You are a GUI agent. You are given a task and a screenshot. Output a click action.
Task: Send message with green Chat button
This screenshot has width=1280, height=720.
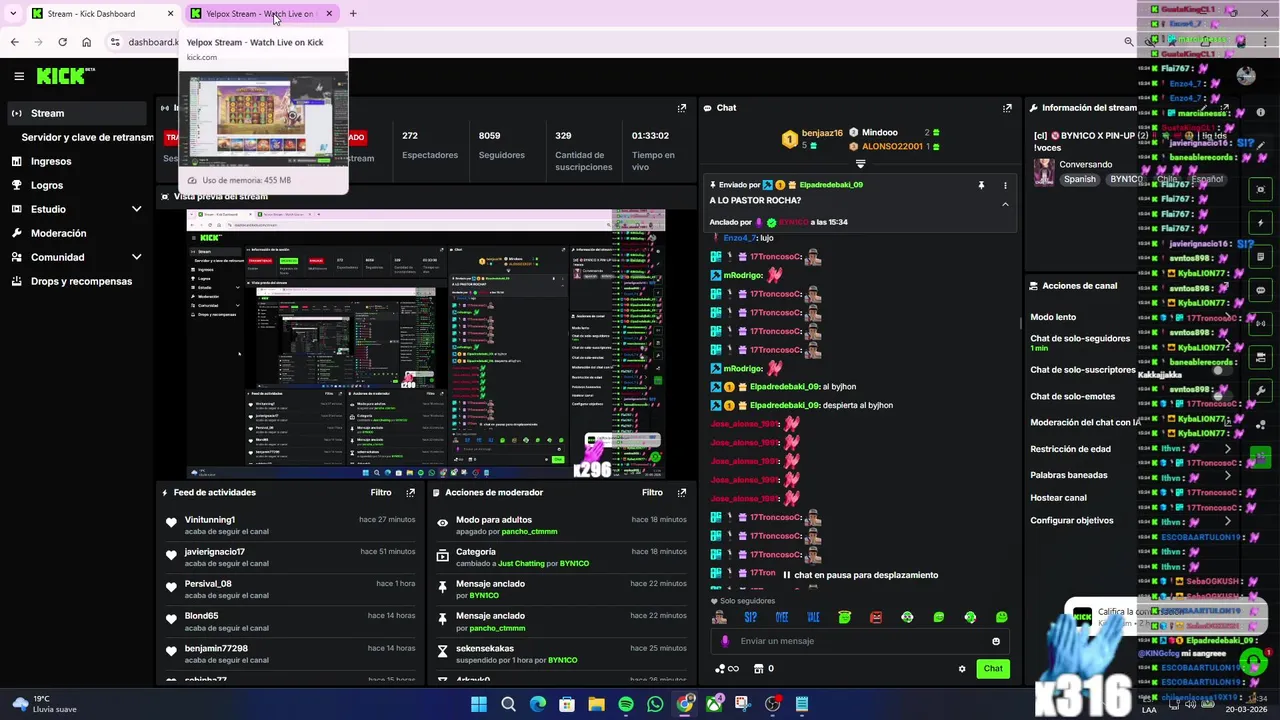[993, 669]
